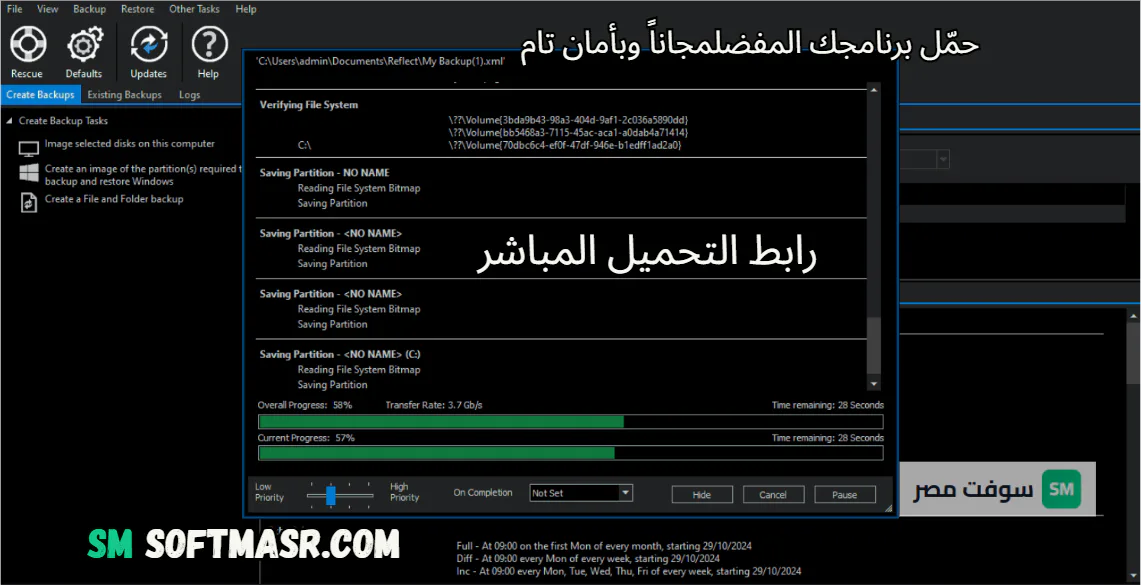The height and width of the screenshot is (585, 1141).
Task: Click the background window's scrollbar up arrow
Action: coord(1134,314)
